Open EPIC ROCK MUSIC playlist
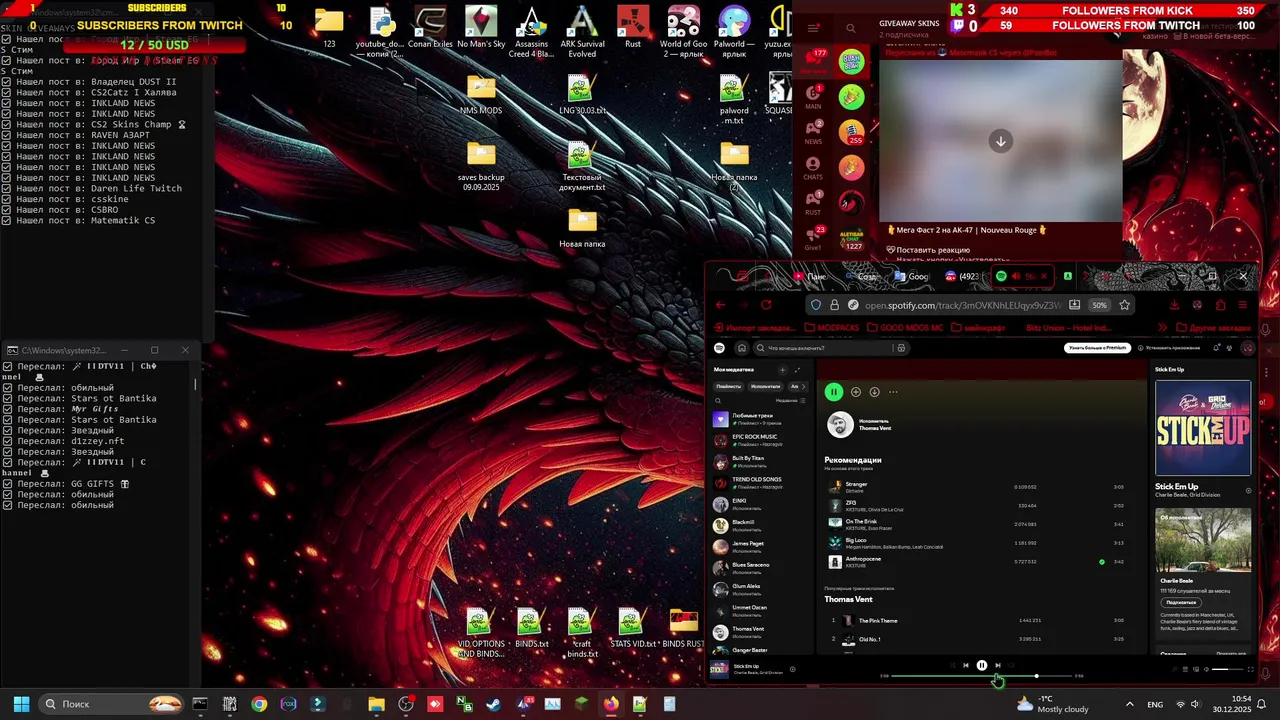Screen dimensions: 1280x720 click(758, 440)
